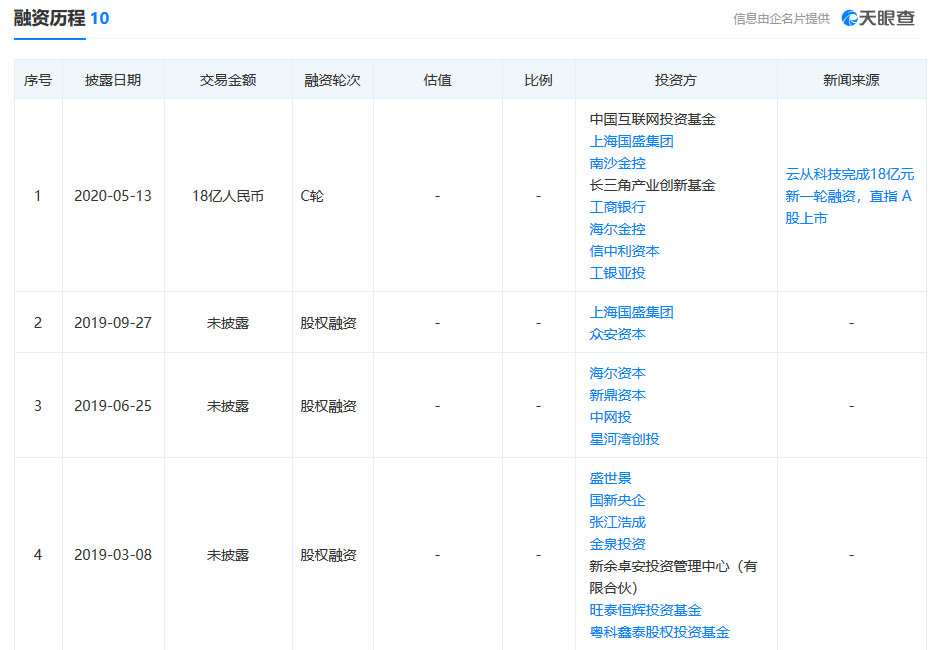Select the date 2020-05-13 cell
Image resolution: width=931 pixels, height=650 pixels.
click(x=113, y=196)
